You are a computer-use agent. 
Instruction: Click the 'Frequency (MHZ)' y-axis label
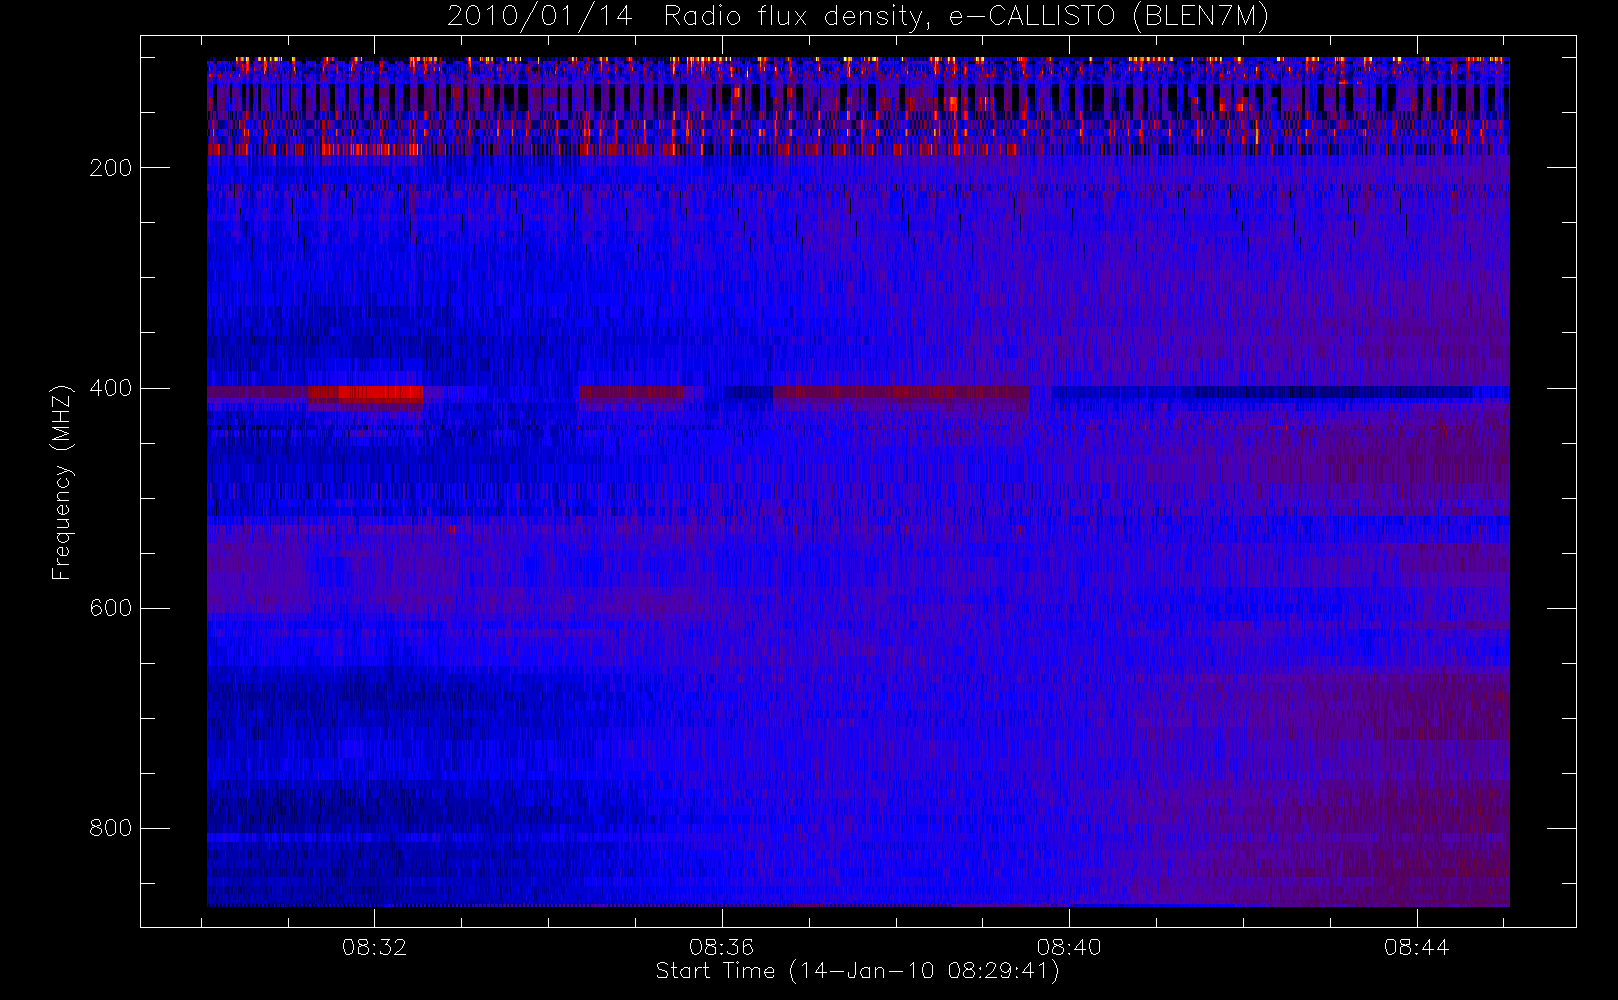click(x=62, y=482)
